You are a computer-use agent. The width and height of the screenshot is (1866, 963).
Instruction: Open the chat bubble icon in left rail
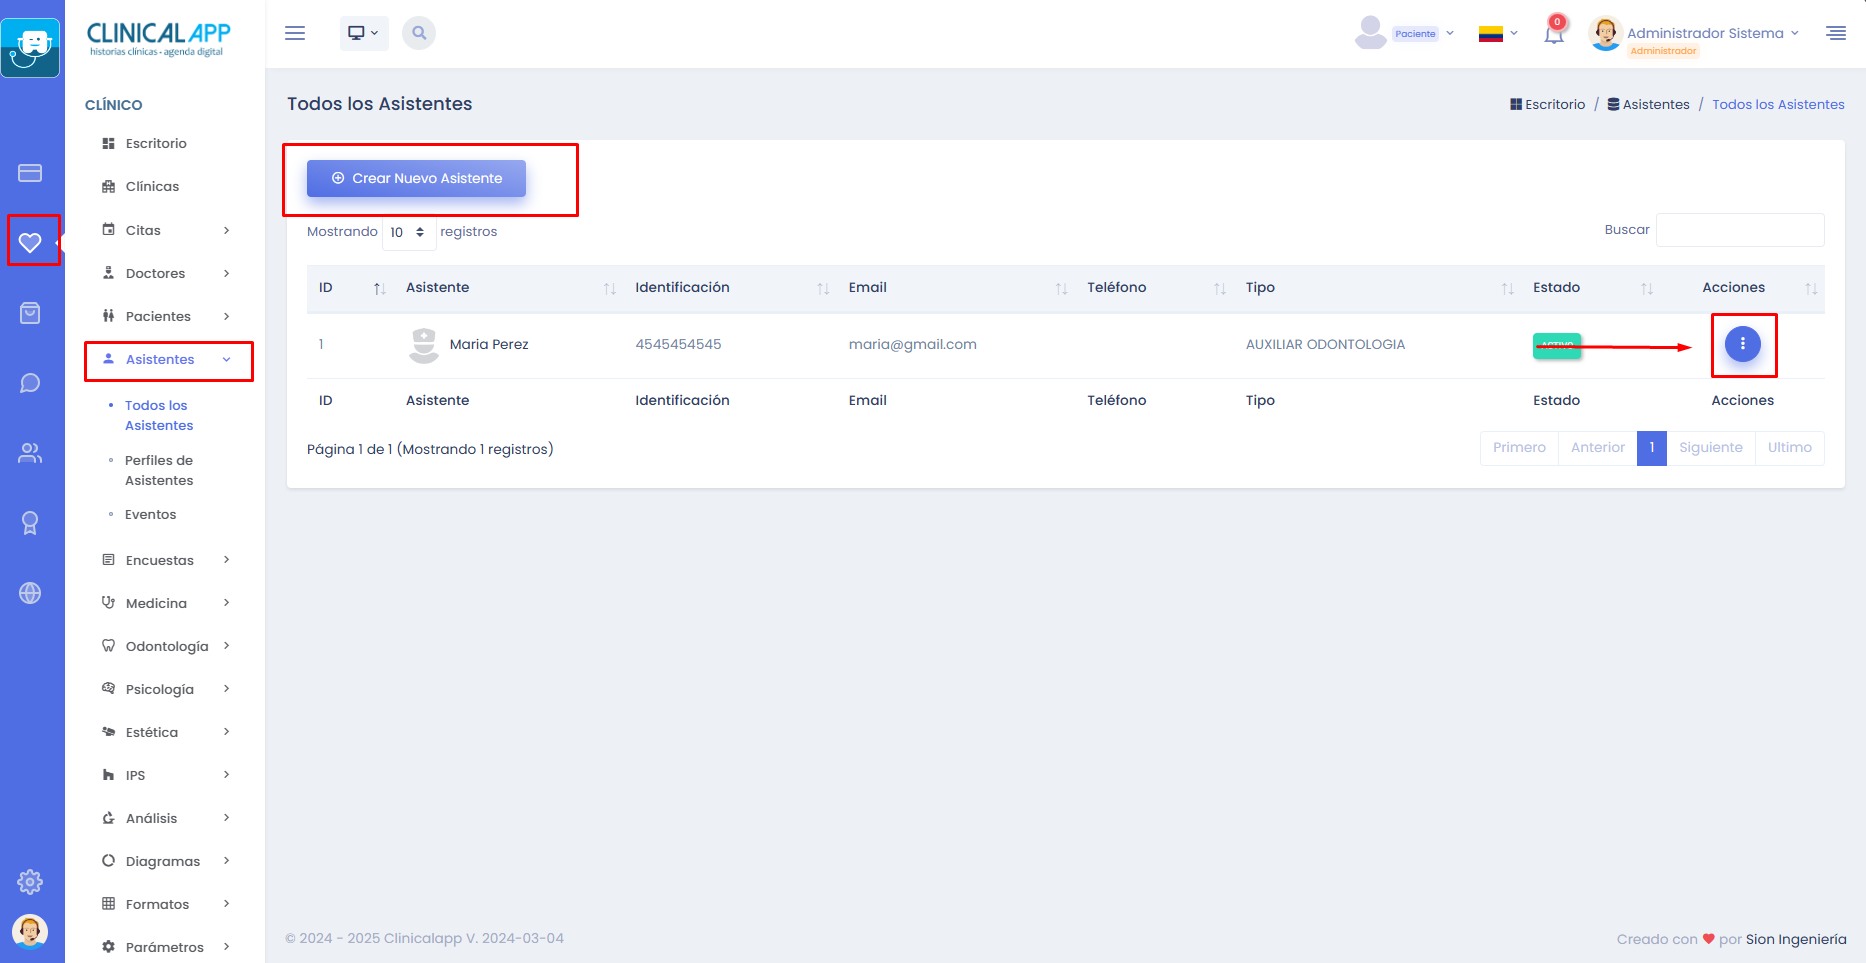point(30,383)
